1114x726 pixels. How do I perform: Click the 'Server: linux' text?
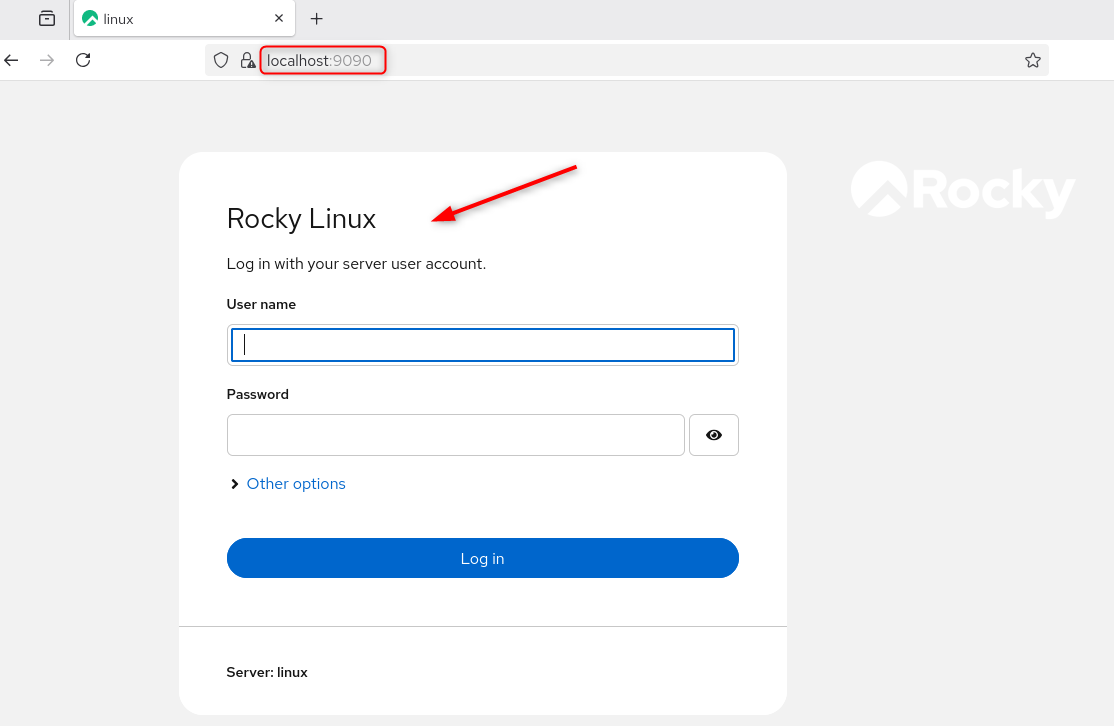click(x=267, y=673)
